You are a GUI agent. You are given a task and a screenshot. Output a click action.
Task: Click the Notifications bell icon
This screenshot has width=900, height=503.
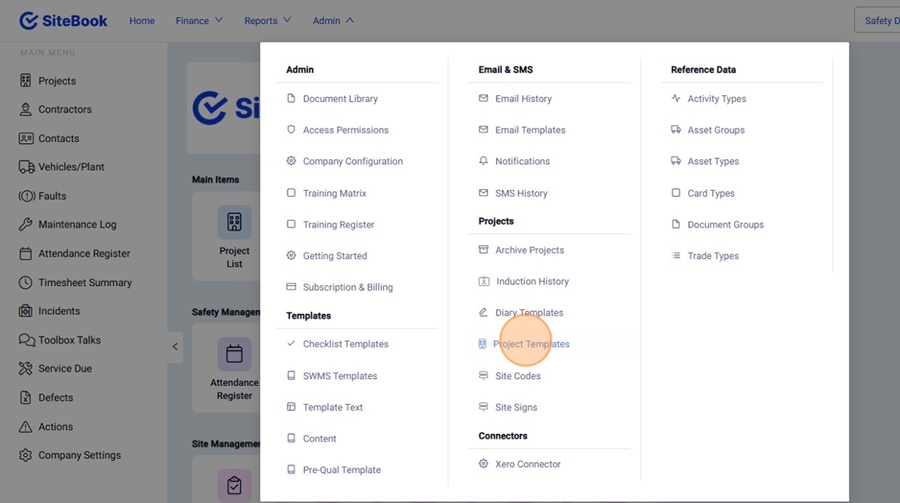(x=484, y=161)
